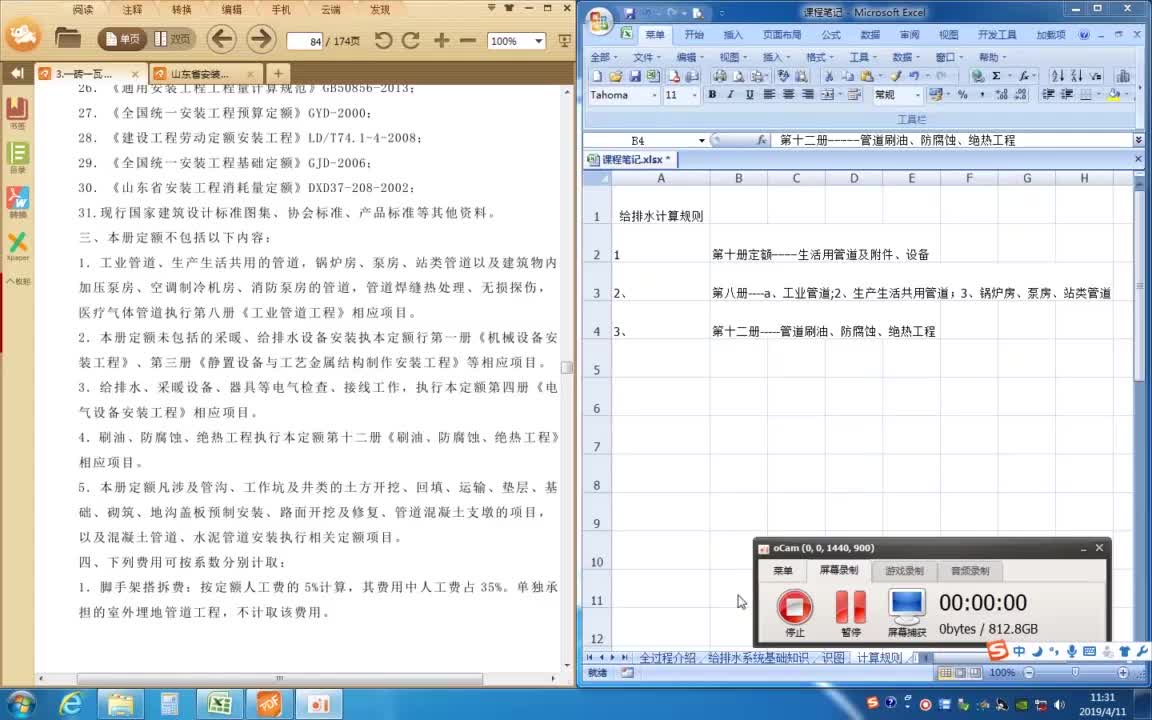
Task: Click zoom-in plus on Excel status bar
Action: [x=1123, y=673]
